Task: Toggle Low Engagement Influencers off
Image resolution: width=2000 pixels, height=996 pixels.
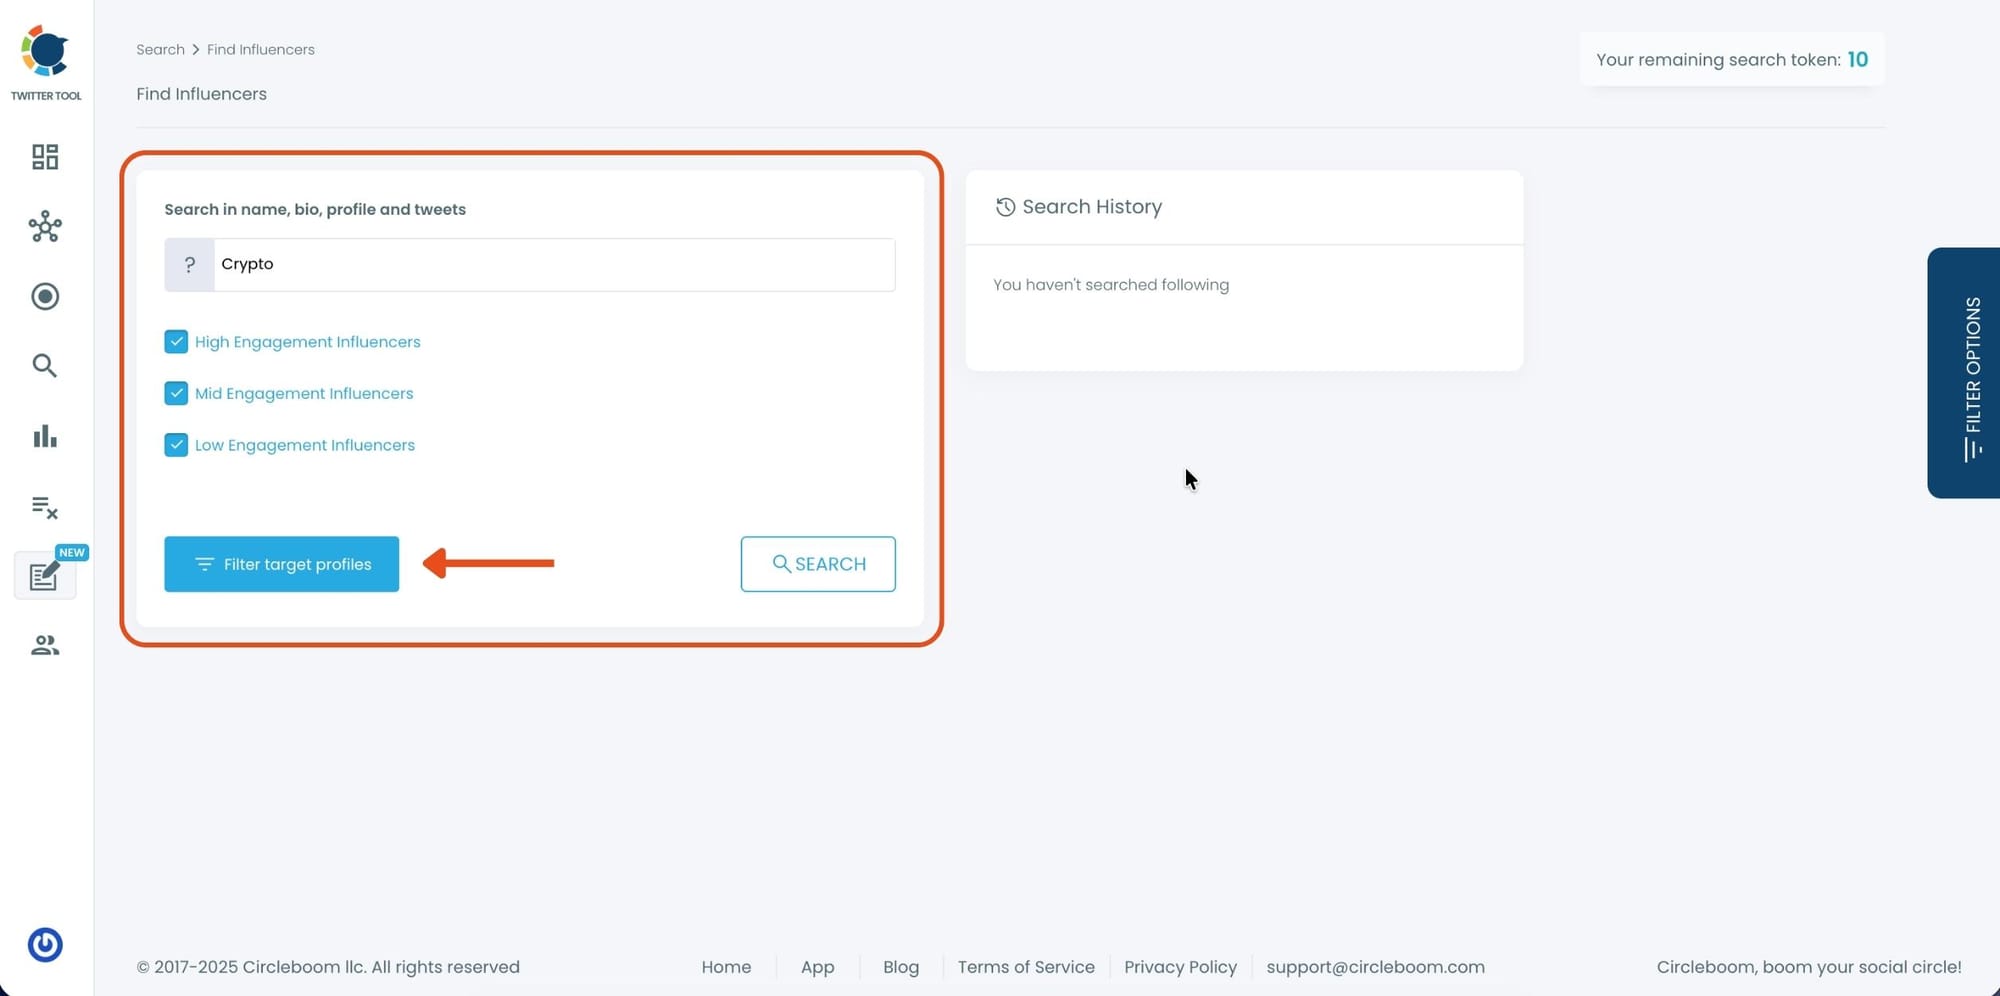Action: pyautogui.click(x=176, y=444)
